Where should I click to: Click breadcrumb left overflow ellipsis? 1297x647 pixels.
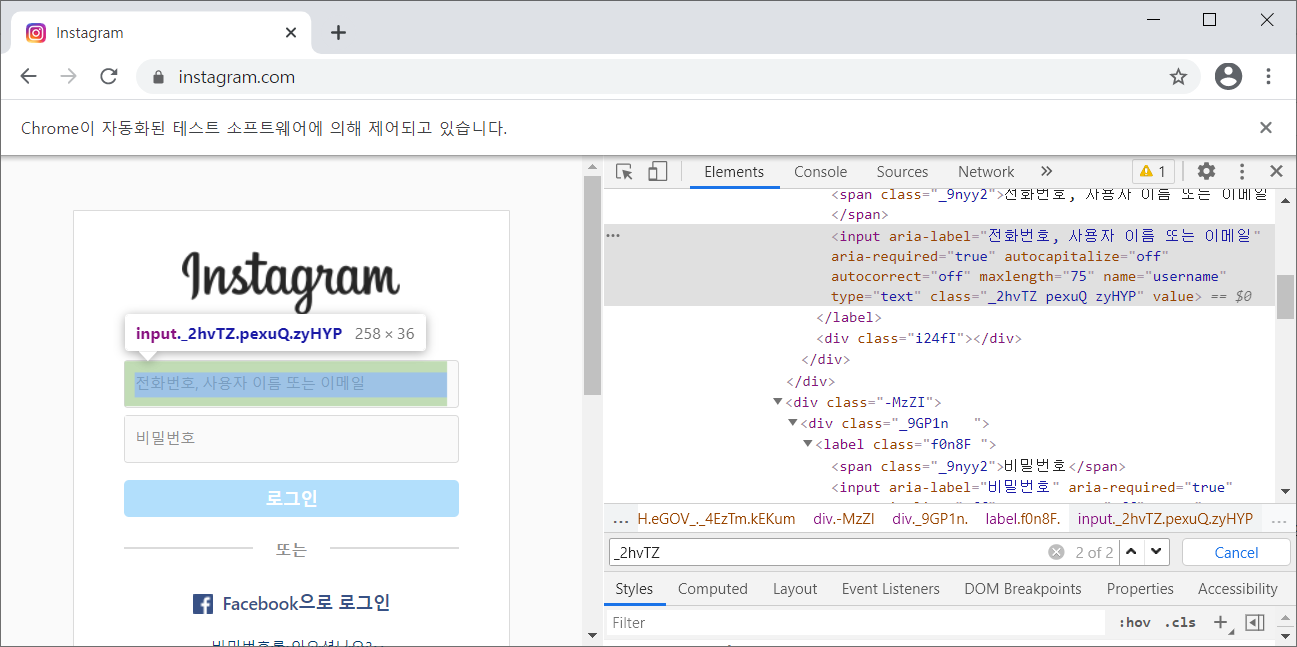(x=621, y=519)
